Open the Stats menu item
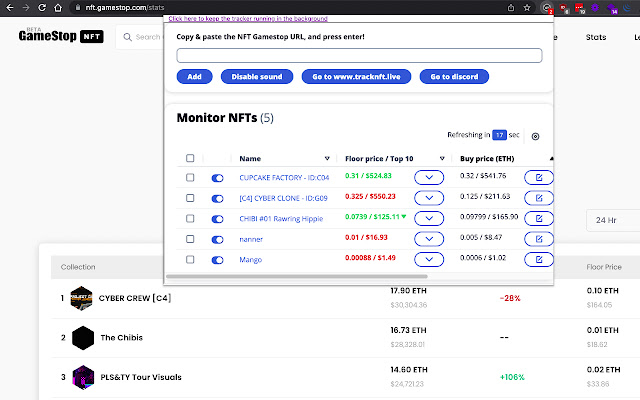This screenshot has width=640, height=400. [x=596, y=38]
